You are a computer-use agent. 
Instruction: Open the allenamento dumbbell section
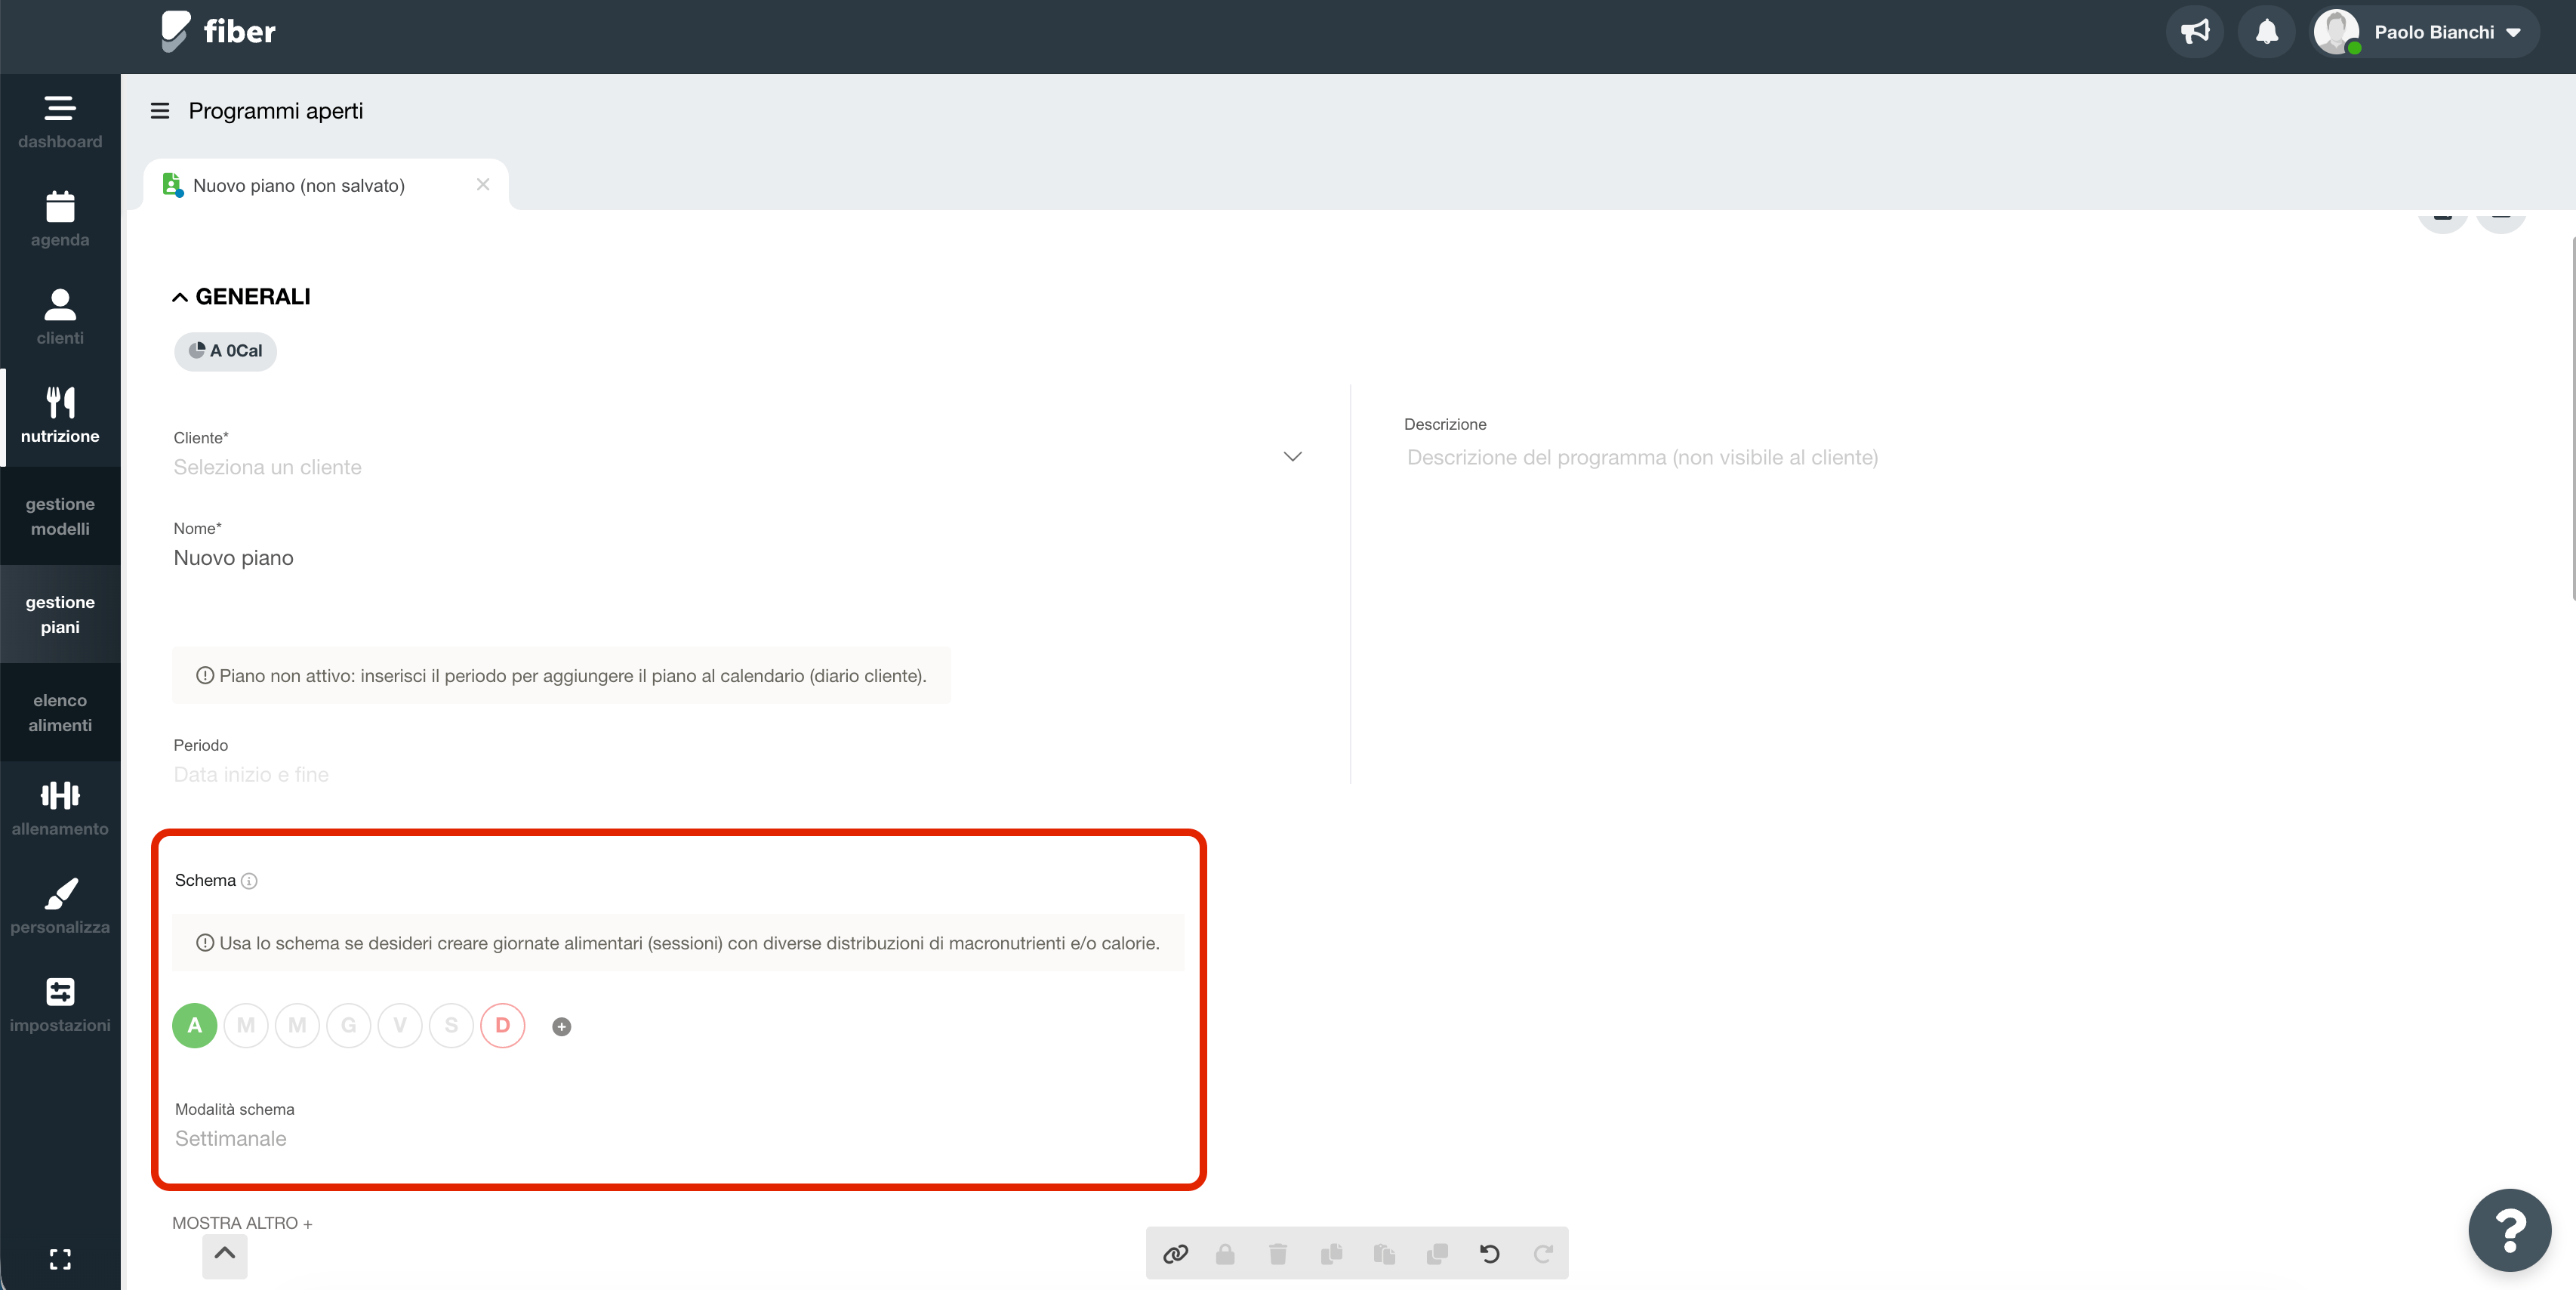coord(60,809)
